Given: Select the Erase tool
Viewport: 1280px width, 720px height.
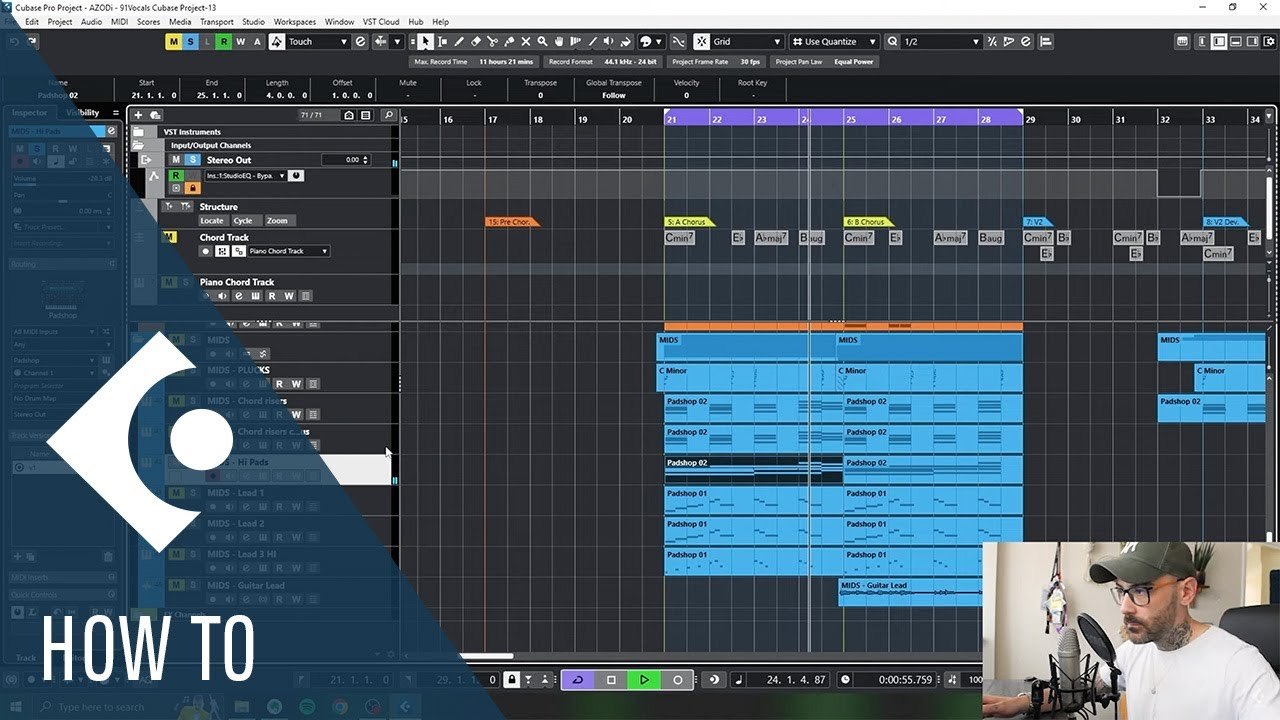Looking at the screenshot, I should 476,41.
